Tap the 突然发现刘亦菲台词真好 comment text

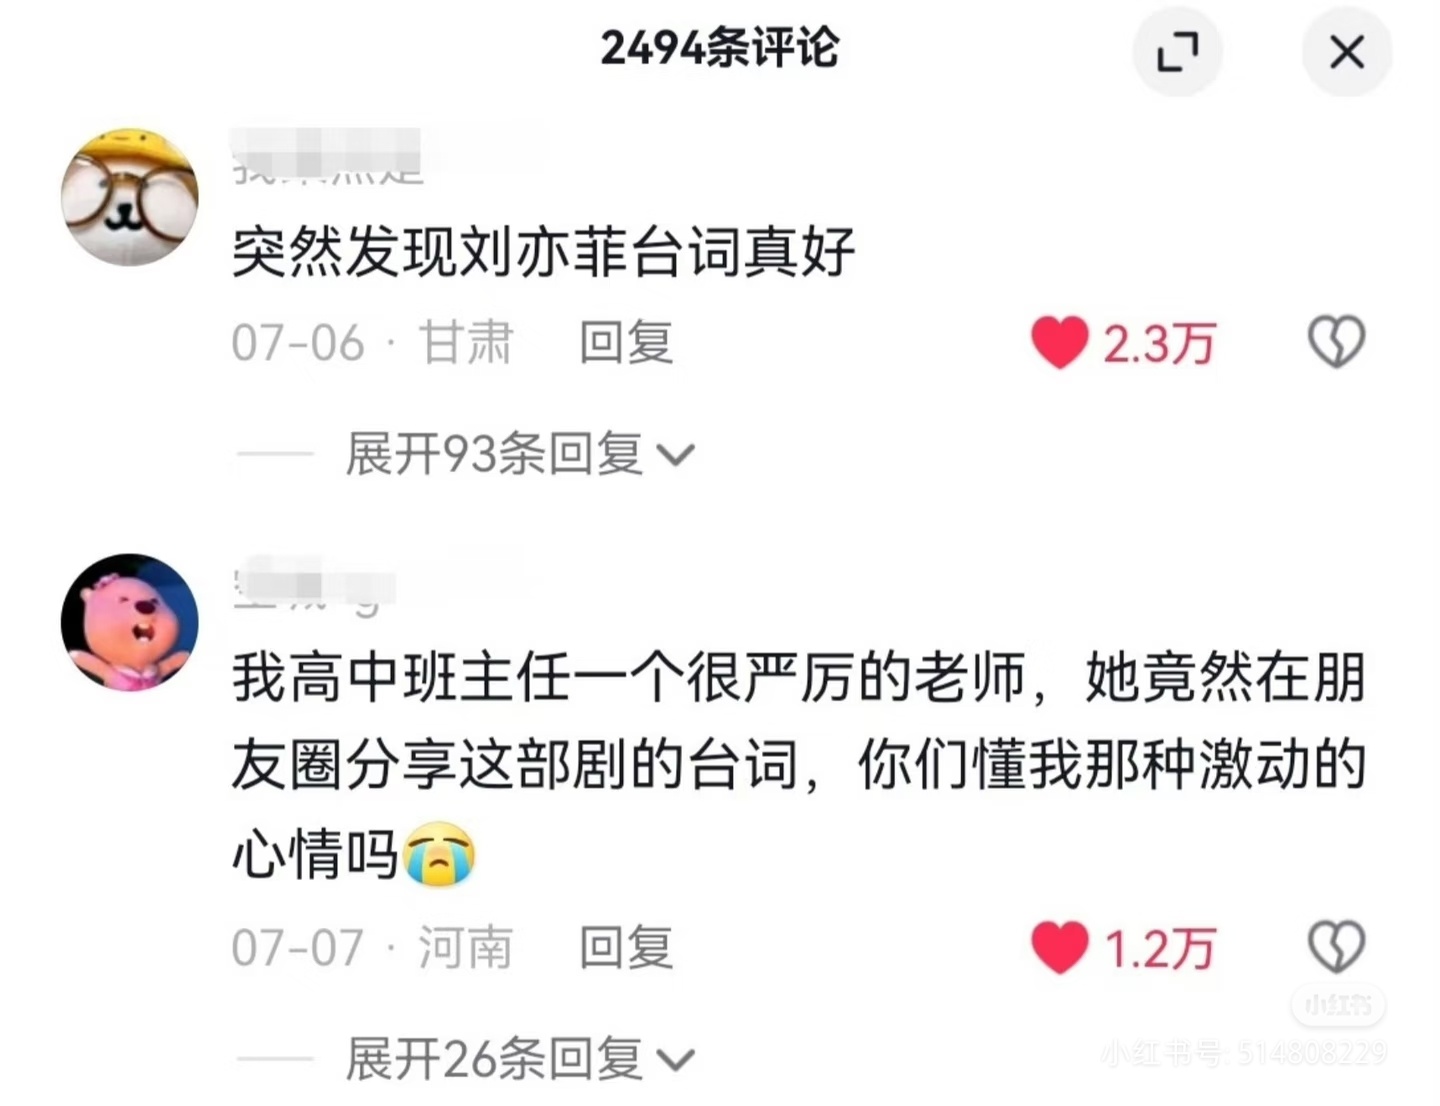(544, 251)
